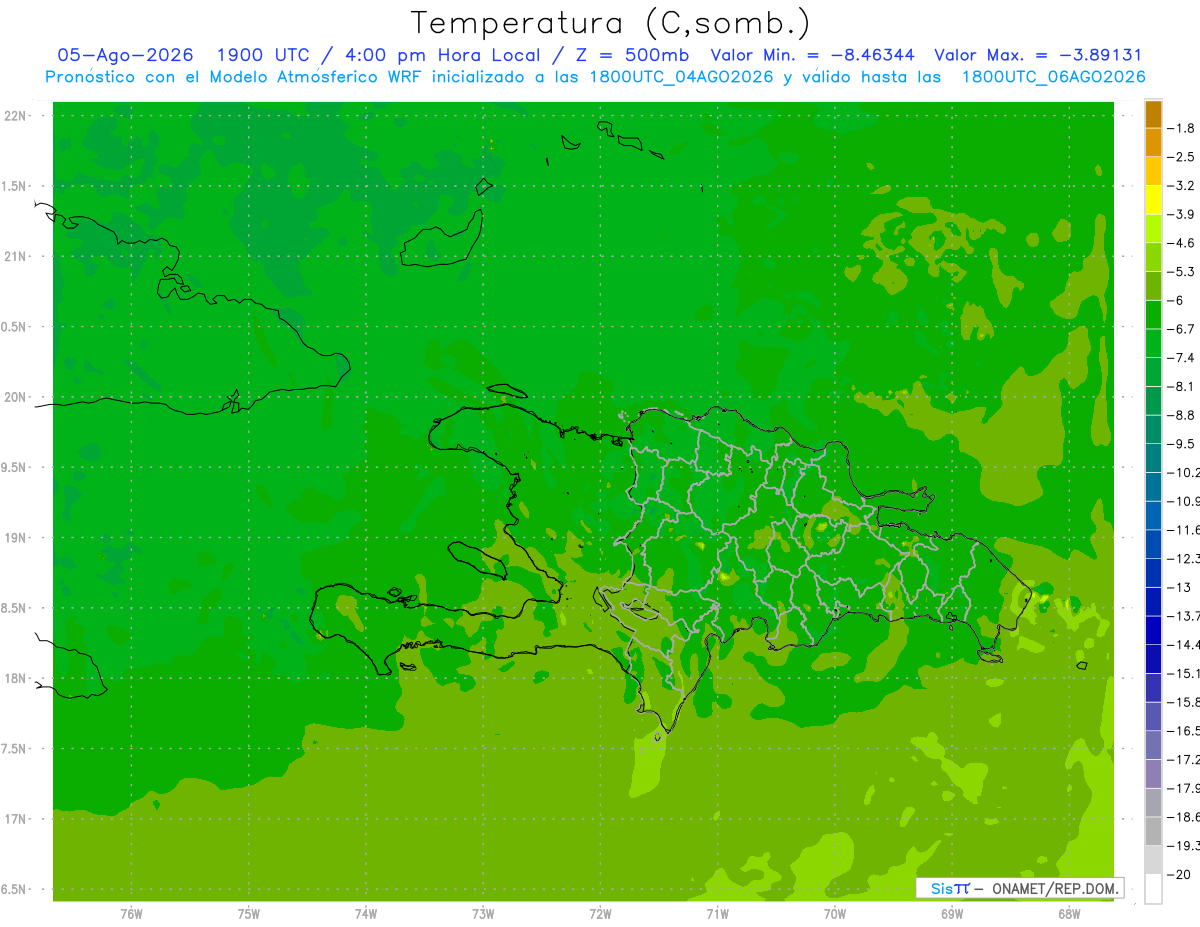Screen dimensions: 1200x927
Task: Click the "-7.4" colorbar label
Action: pos(1181,358)
